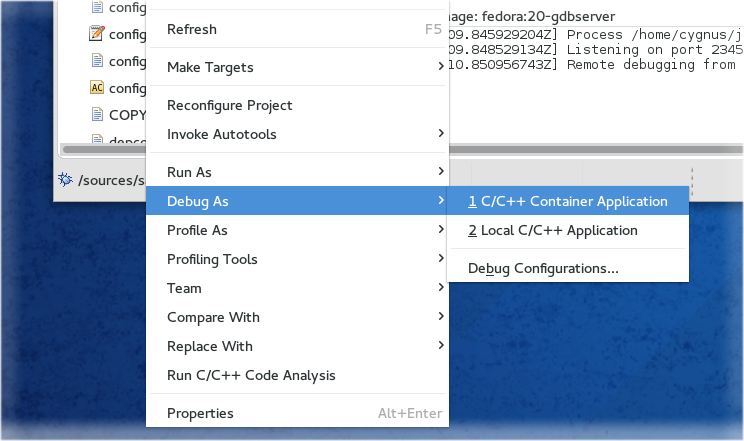Click the third config file document icon
The image size is (744, 441).
pos(97,61)
